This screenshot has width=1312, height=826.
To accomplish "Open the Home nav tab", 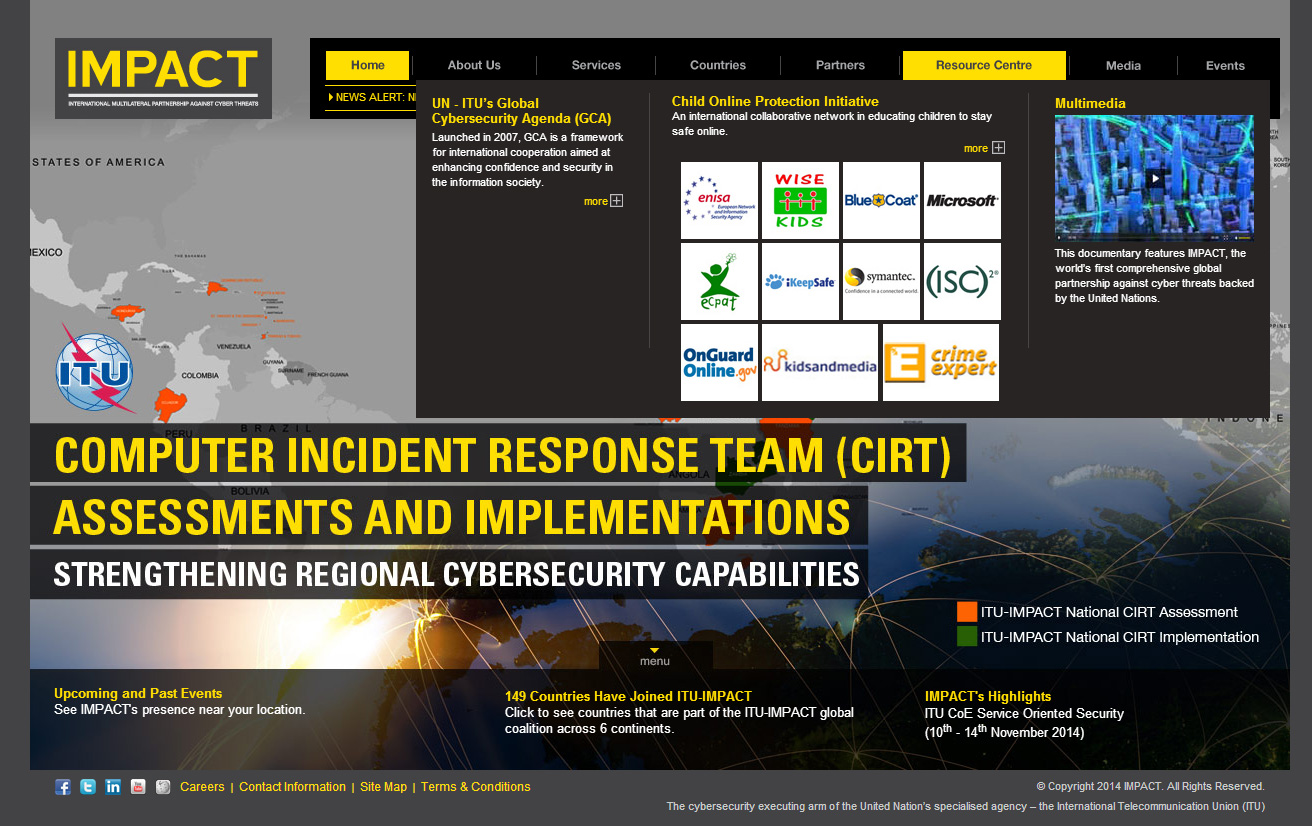I will pos(368,65).
